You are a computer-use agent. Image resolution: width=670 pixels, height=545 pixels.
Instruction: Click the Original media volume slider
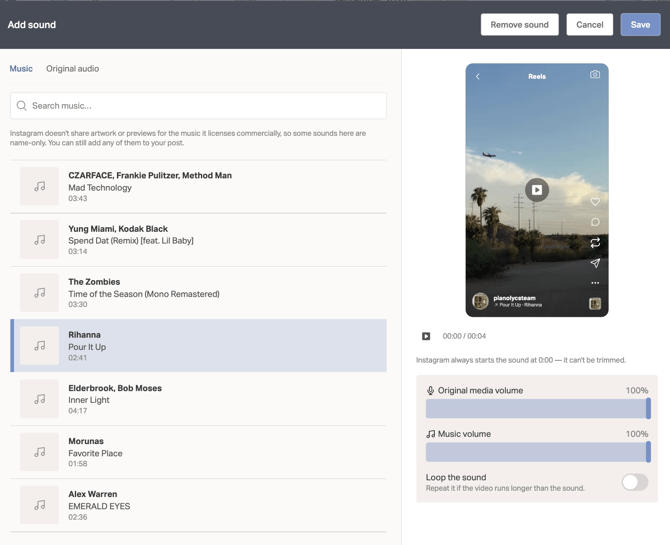click(x=538, y=409)
